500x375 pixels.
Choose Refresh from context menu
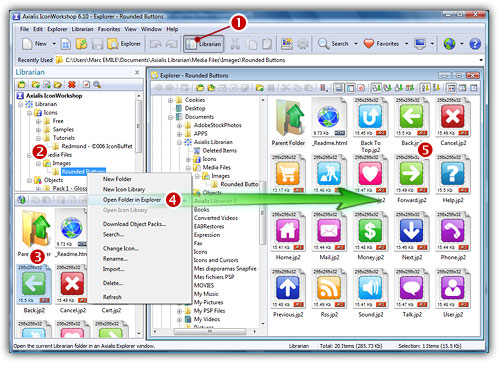[x=112, y=297]
